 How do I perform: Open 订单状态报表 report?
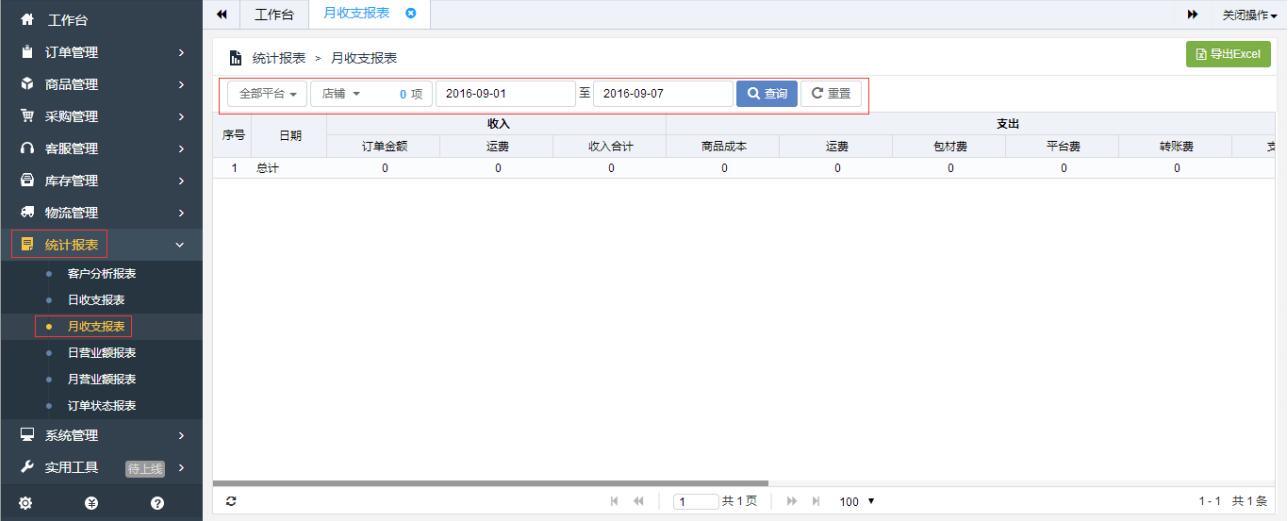(x=101, y=405)
